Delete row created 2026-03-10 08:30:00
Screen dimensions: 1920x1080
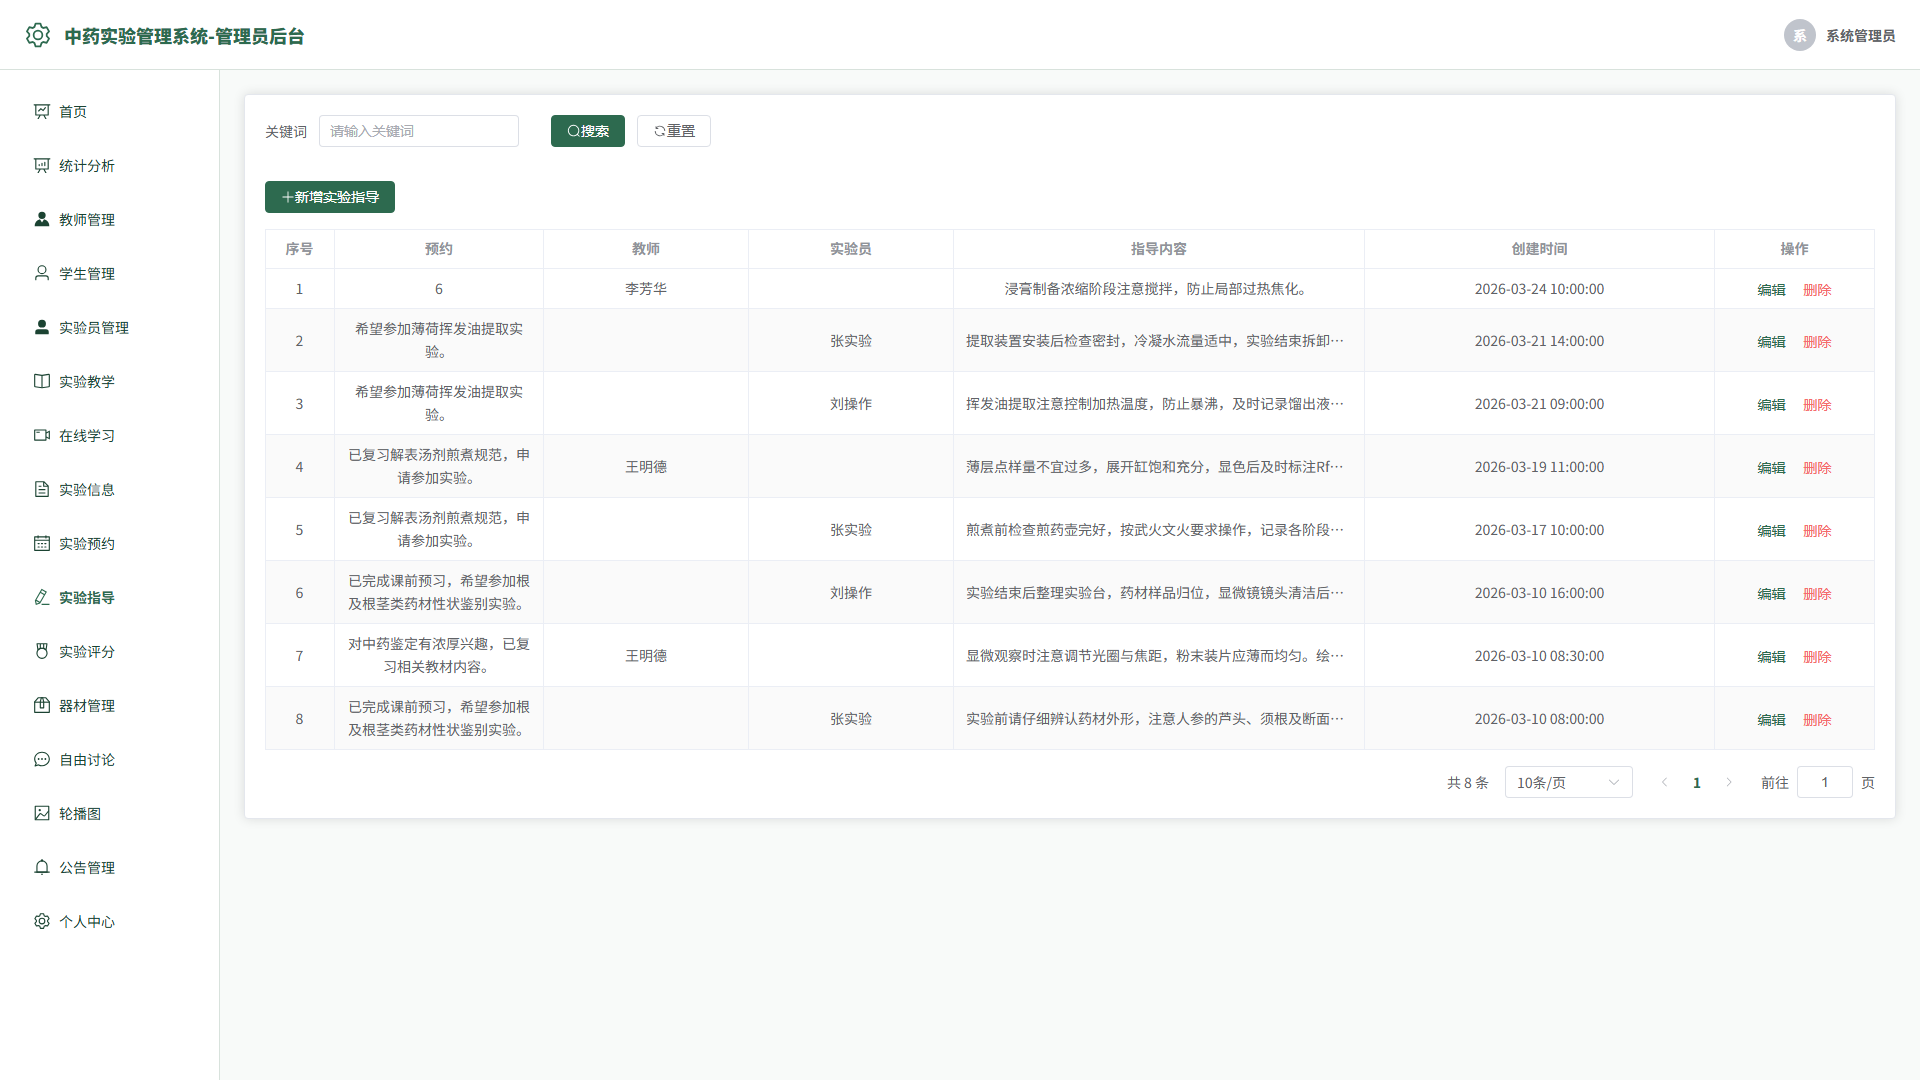pyautogui.click(x=1817, y=657)
